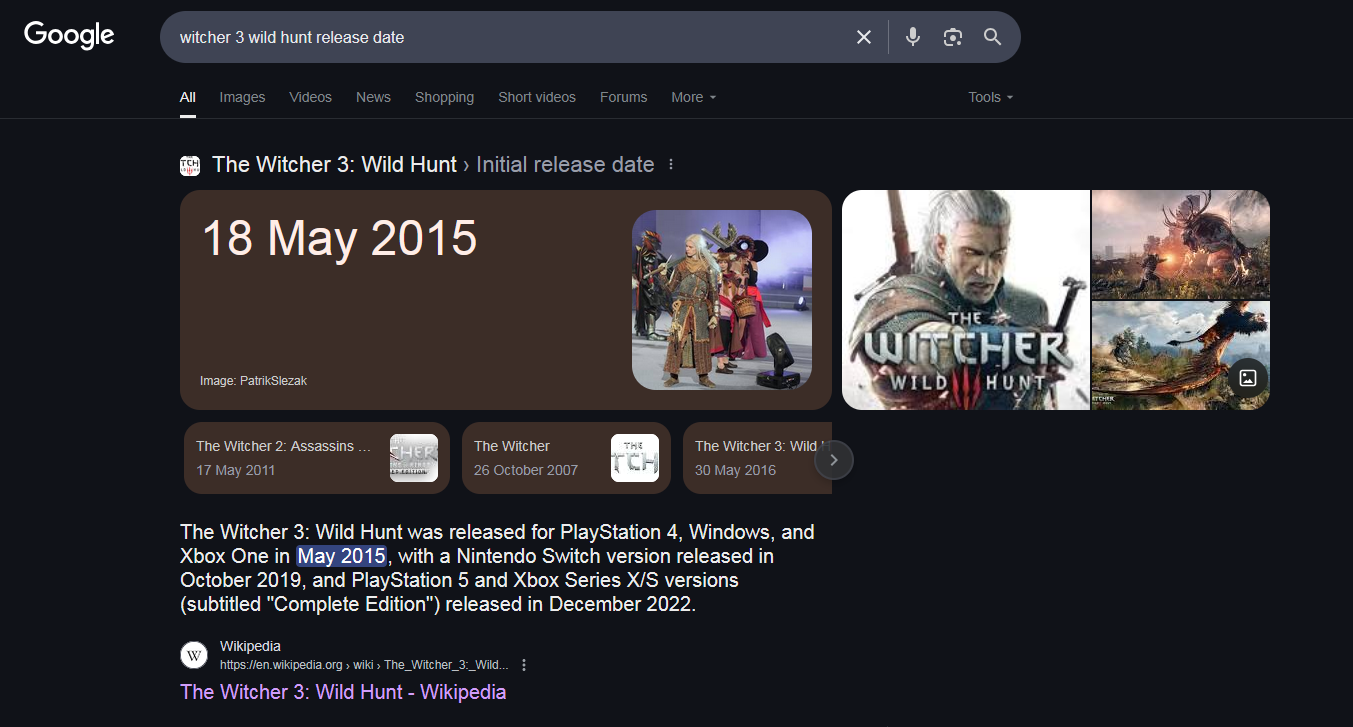Image resolution: width=1353 pixels, height=727 pixels.
Task: Click the Google logo
Action: [69, 36]
